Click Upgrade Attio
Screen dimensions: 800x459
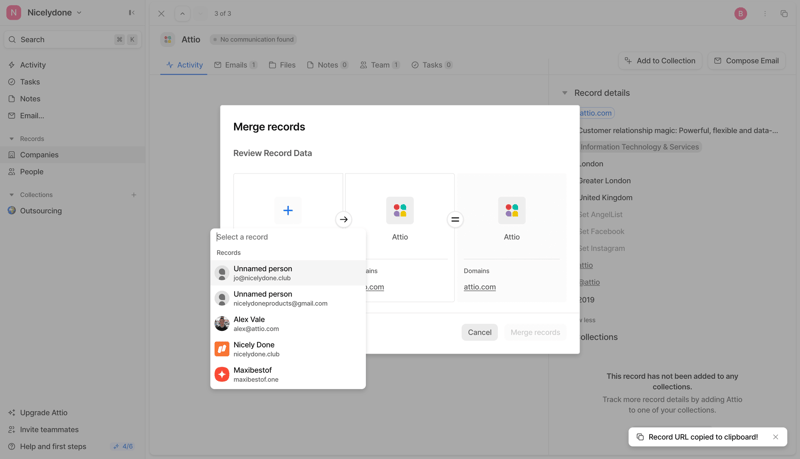pyautogui.click(x=43, y=413)
